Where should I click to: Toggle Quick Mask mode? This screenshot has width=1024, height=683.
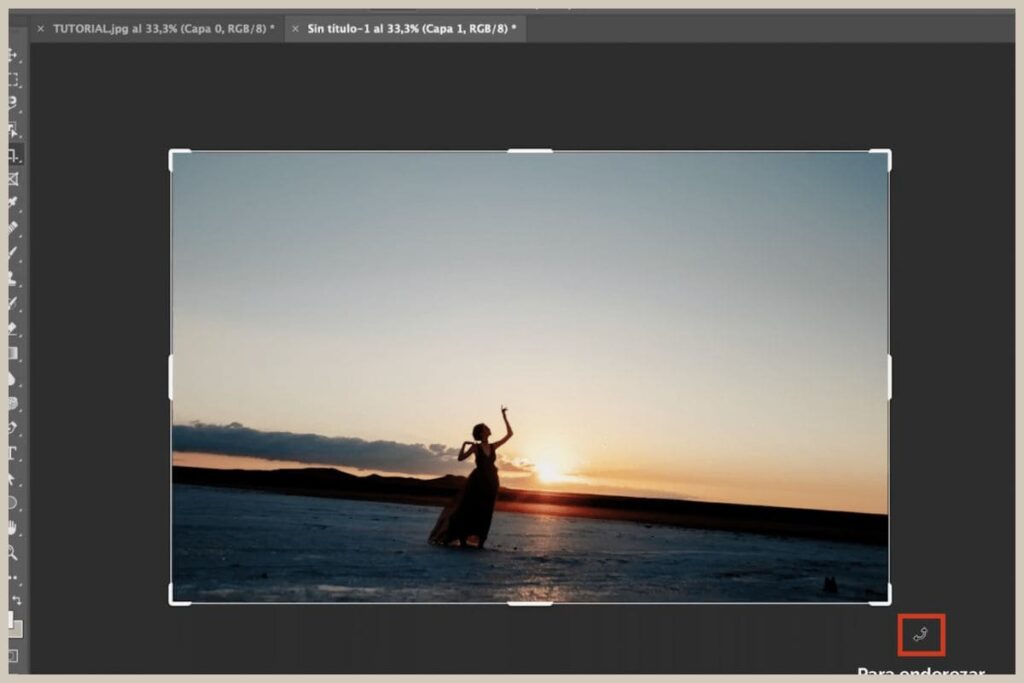tap(12, 656)
